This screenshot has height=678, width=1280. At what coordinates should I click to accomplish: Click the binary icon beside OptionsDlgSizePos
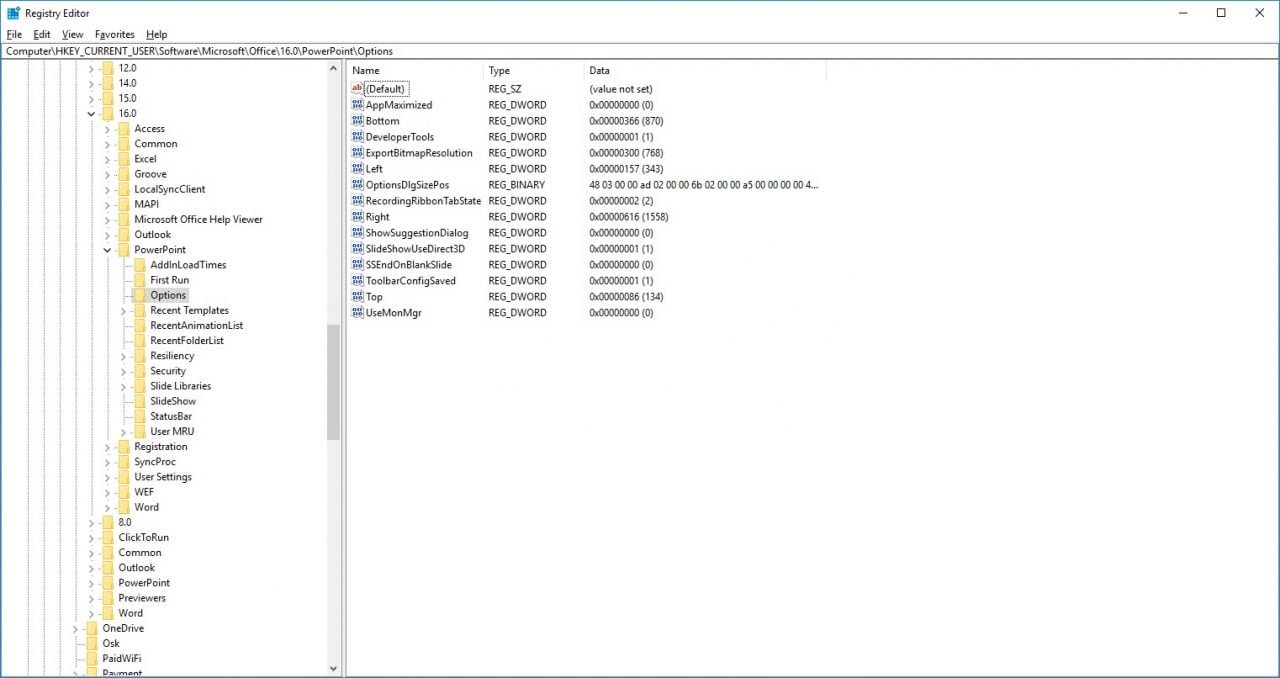point(357,185)
